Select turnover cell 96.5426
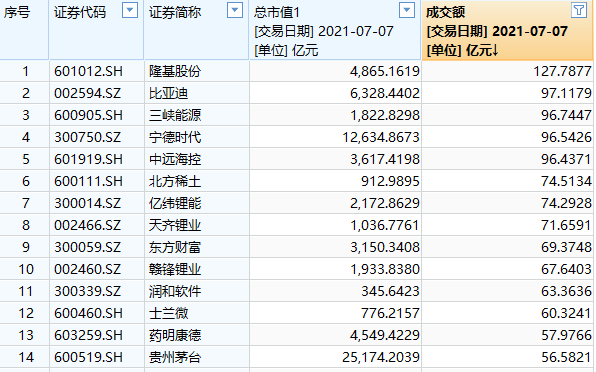 pos(507,137)
